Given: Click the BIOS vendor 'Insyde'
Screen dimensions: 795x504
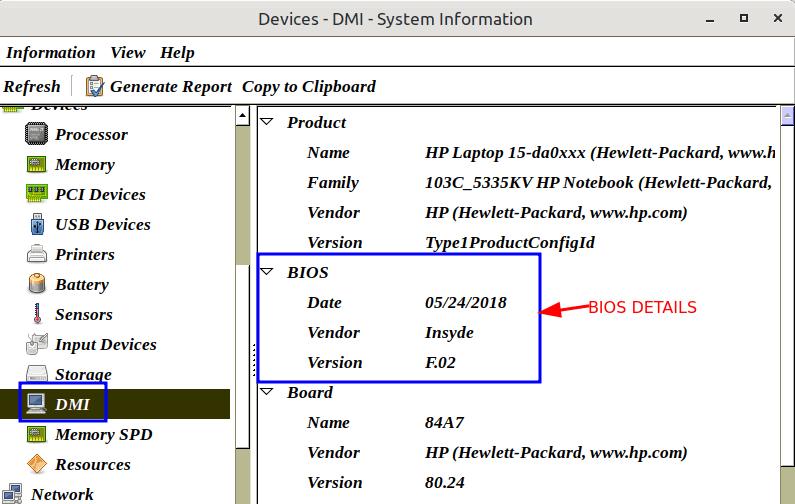Looking at the screenshot, I should [x=449, y=333].
